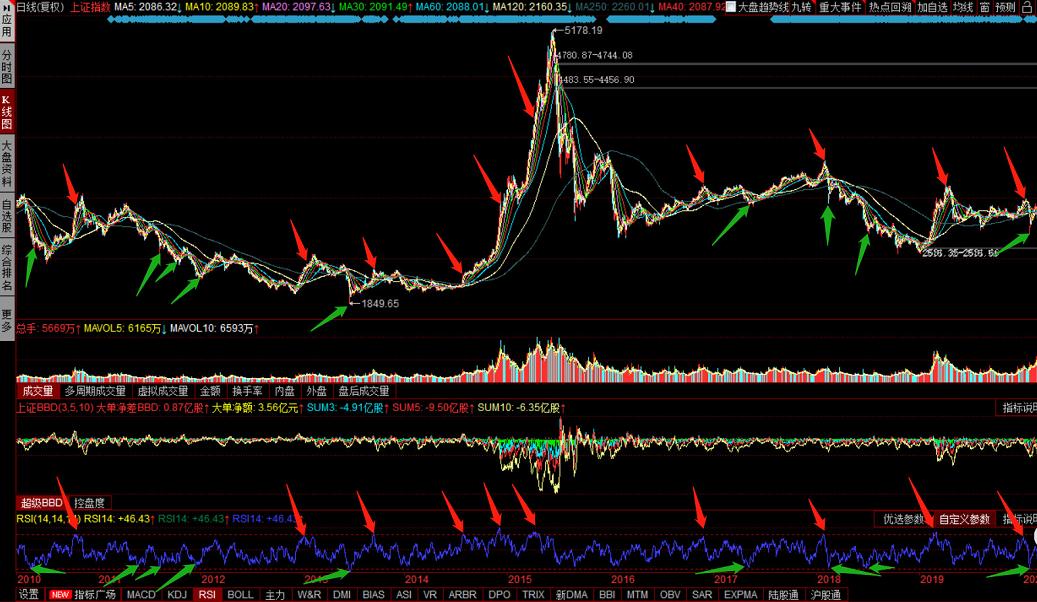Select the ARBR indicator tab
This screenshot has width=1037, height=602.
462,595
